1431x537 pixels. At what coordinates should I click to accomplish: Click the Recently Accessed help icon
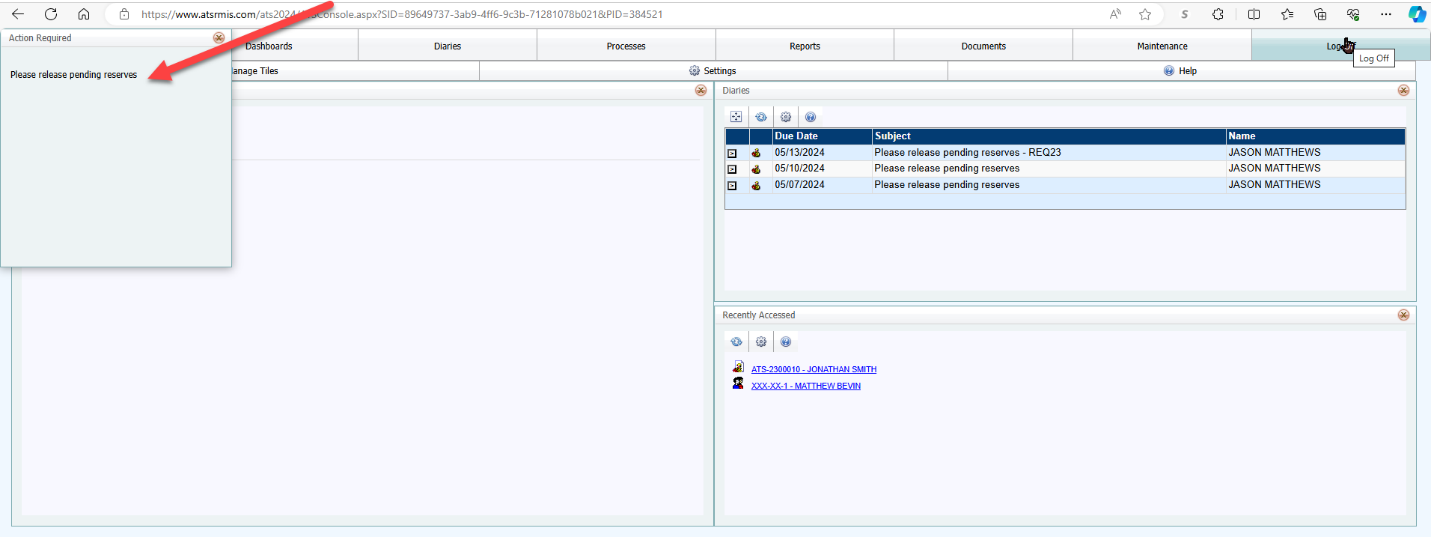pyautogui.click(x=786, y=342)
